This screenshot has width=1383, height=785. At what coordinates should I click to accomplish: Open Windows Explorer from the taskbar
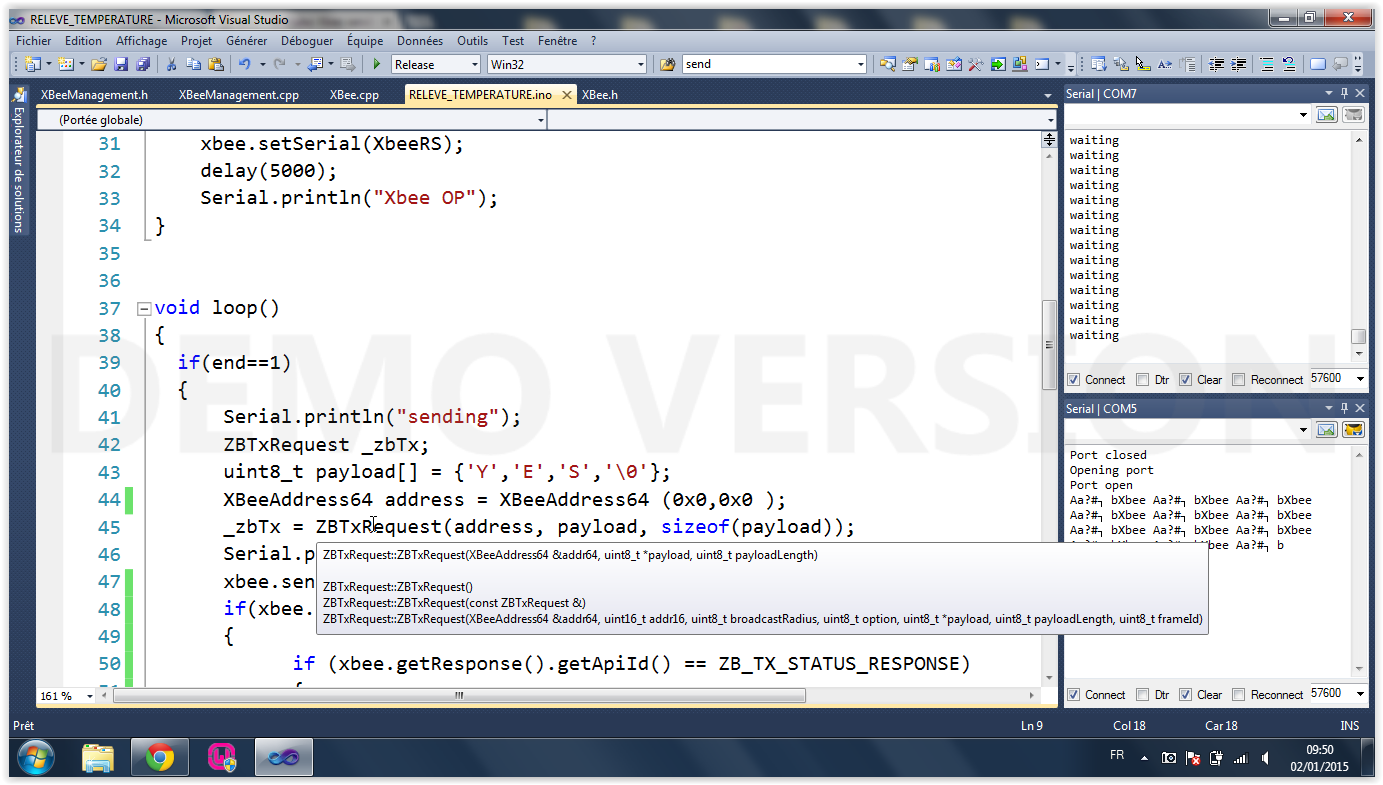(98, 759)
